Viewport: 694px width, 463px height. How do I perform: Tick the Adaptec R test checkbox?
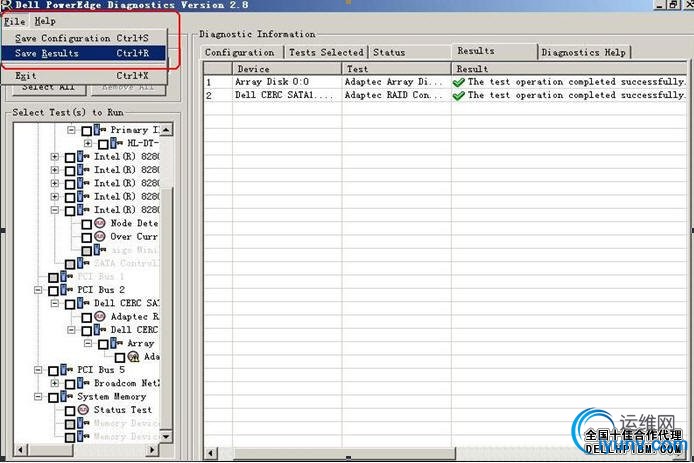87,317
